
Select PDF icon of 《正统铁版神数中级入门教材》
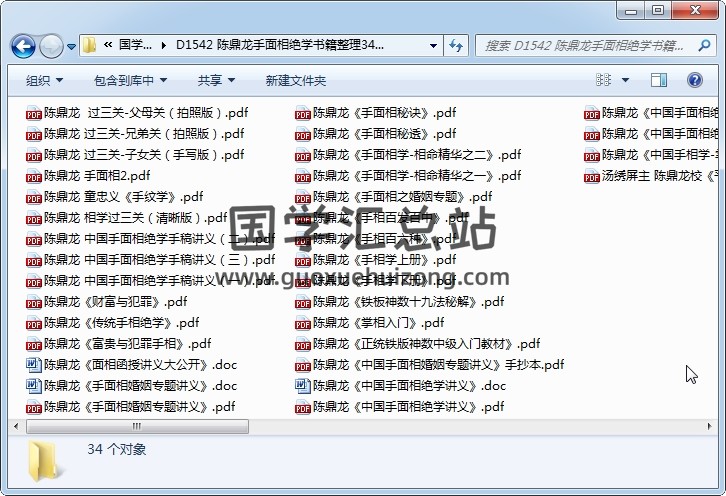pyautogui.click(x=302, y=344)
